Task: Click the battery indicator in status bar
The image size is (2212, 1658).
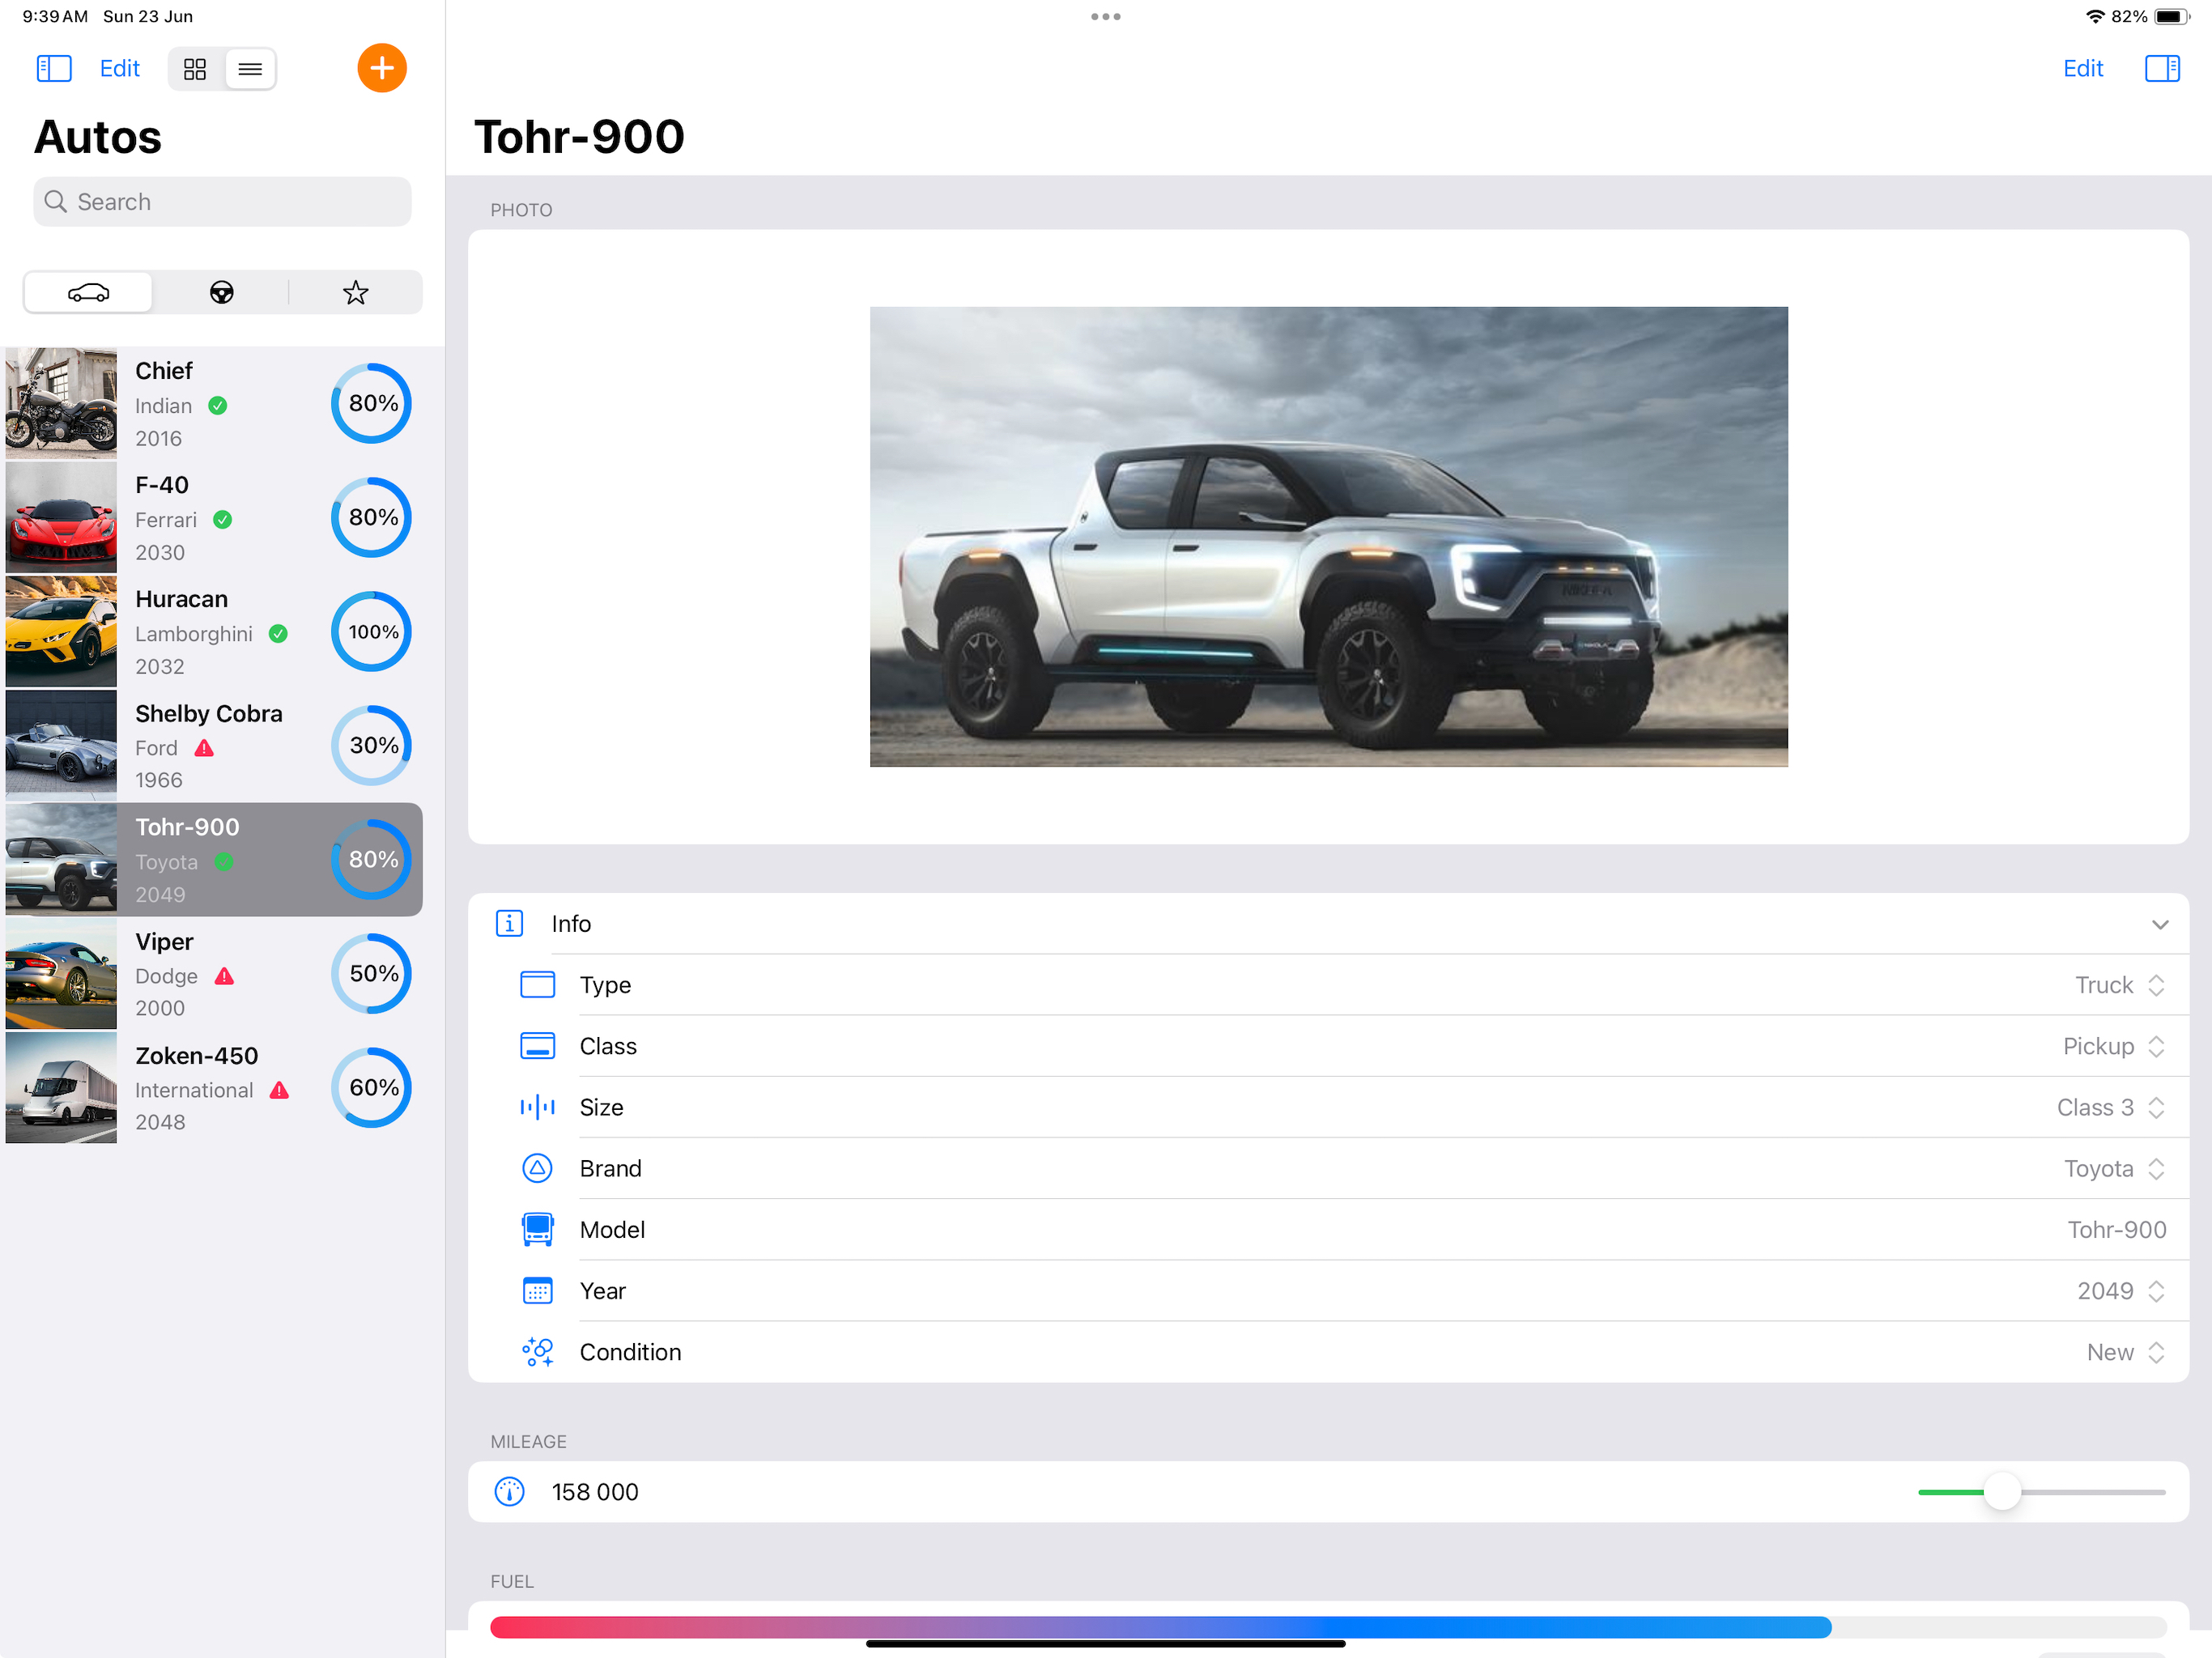Action: [x=2171, y=16]
